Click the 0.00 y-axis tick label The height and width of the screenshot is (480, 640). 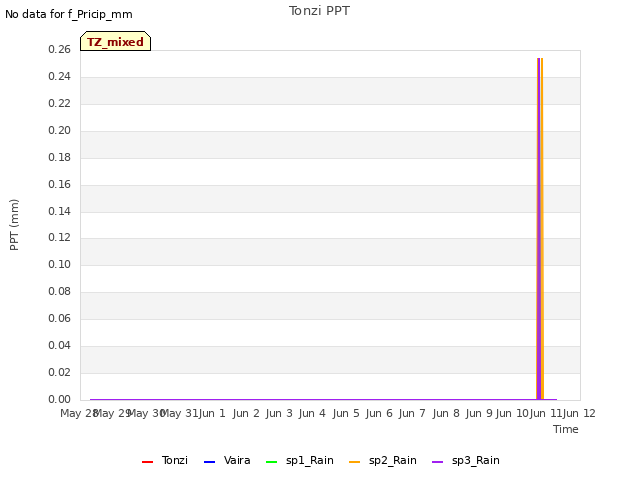click(60, 399)
